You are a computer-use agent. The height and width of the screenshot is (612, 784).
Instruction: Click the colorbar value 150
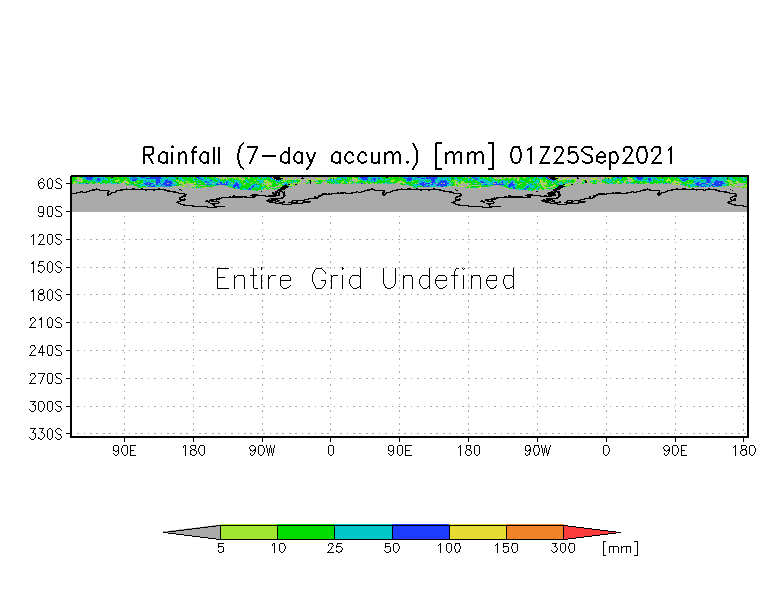[x=506, y=548]
